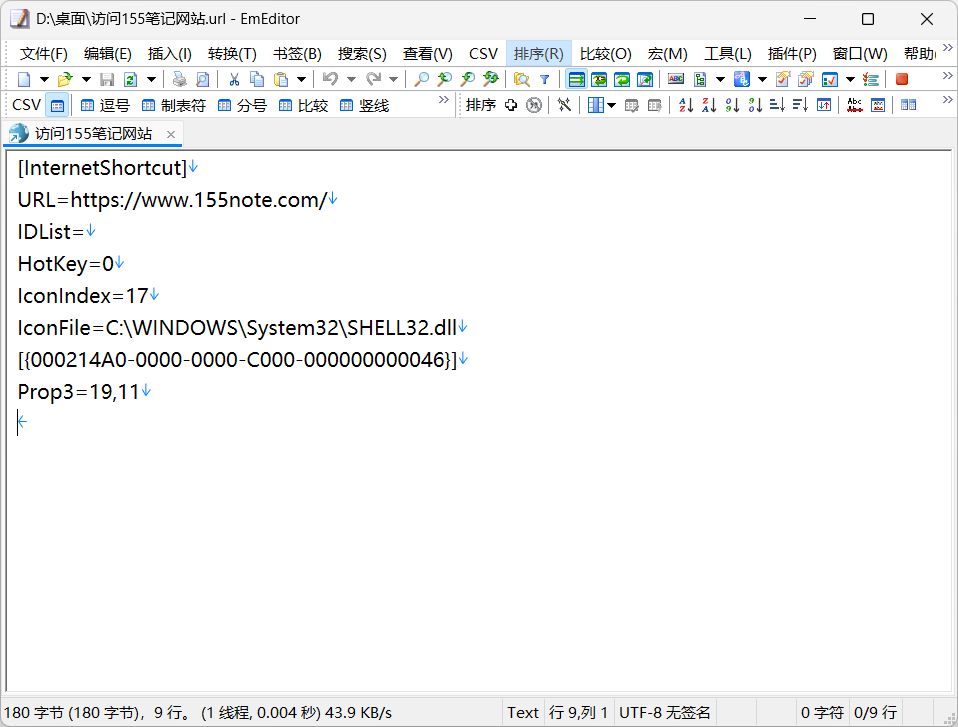Click UTF-8 无签名 encoding in status bar
Viewport: 958px width, 727px height.
[x=664, y=712]
